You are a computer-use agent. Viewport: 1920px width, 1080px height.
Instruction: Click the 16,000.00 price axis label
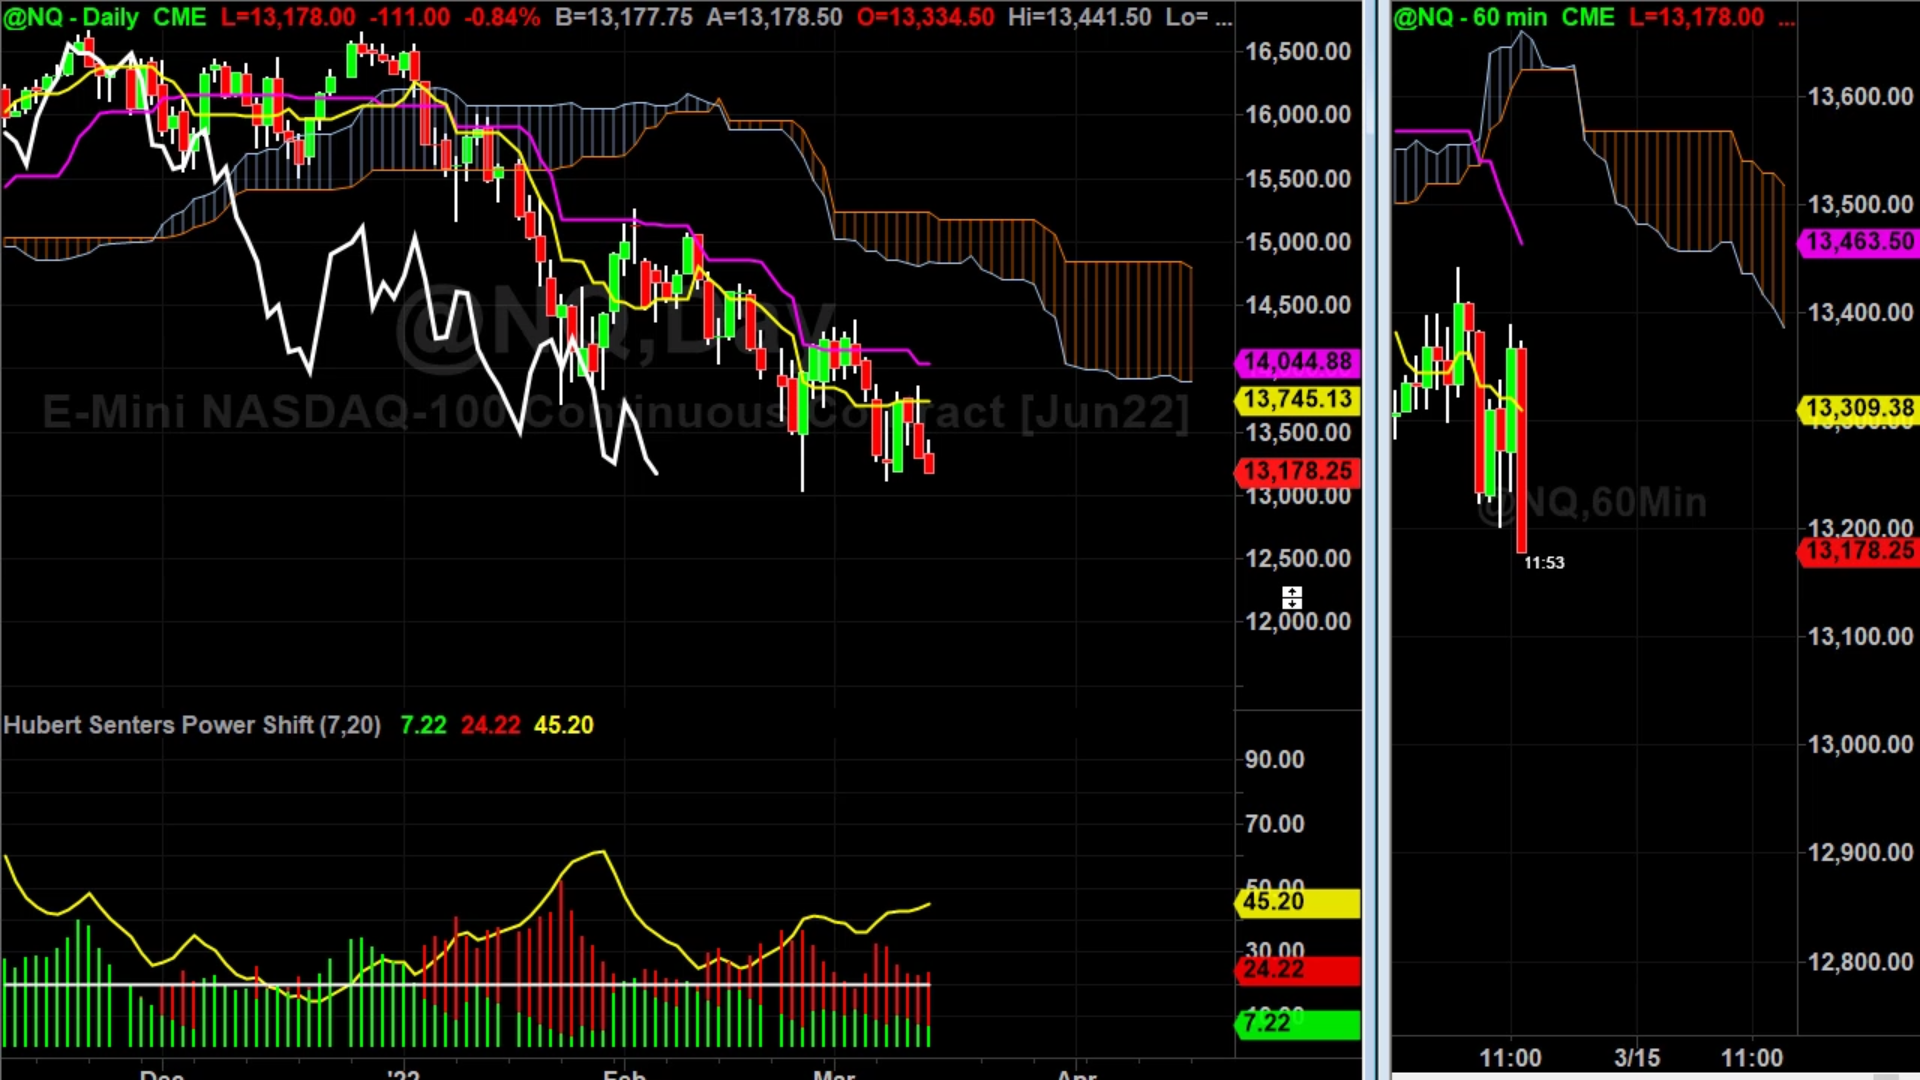pos(1298,115)
